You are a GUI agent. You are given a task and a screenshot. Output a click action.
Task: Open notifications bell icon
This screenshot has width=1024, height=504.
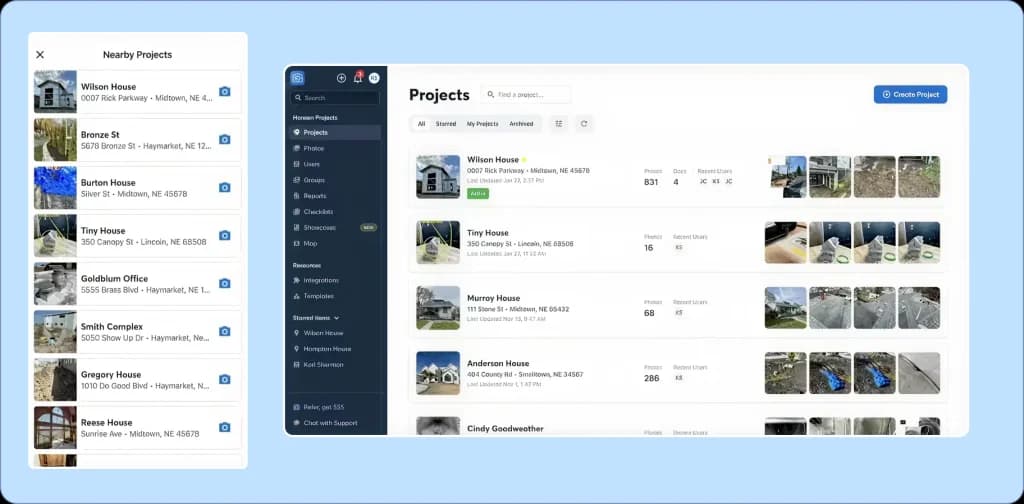358,78
